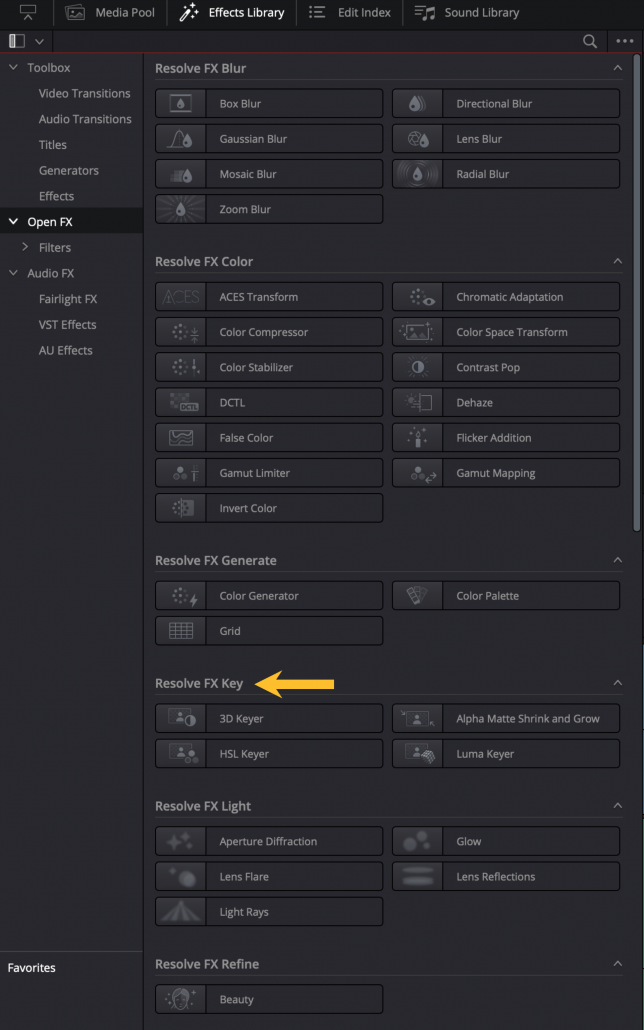Click the Luma Keyer effect icon
This screenshot has height=1030, width=644.
point(417,753)
